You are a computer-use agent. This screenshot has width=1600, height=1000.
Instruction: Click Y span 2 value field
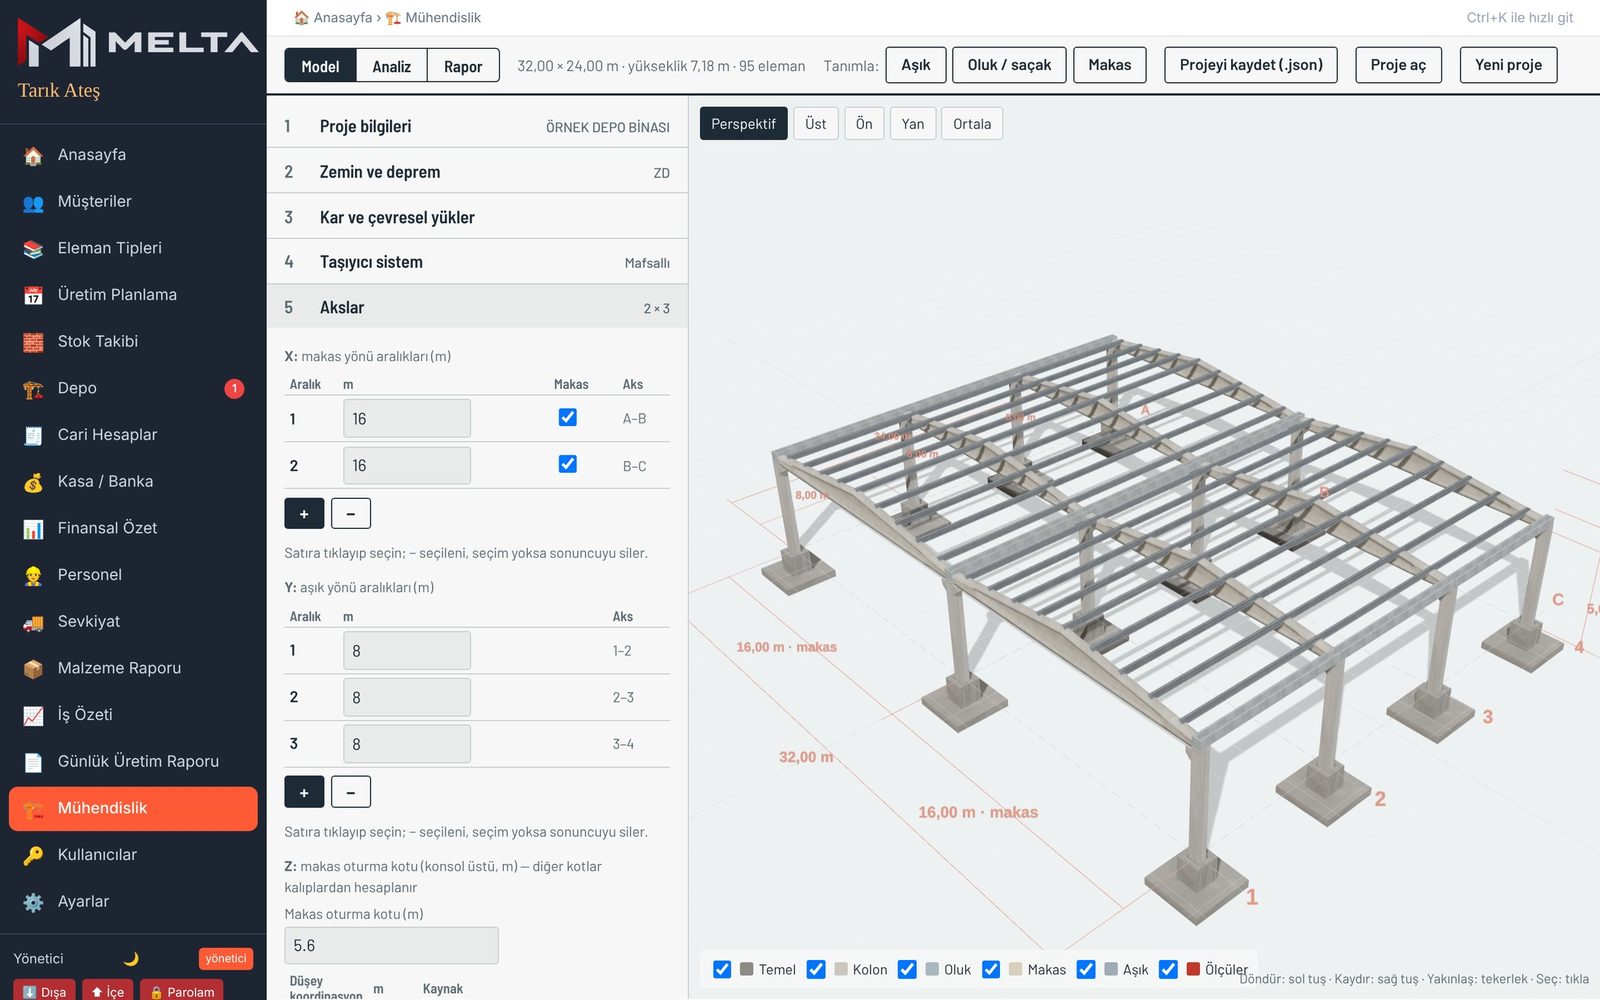point(407,697)
